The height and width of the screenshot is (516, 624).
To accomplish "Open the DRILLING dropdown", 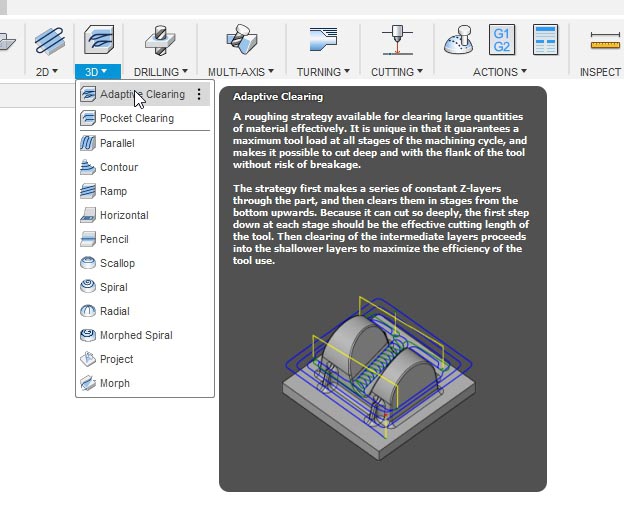I will tap(160, 72).
